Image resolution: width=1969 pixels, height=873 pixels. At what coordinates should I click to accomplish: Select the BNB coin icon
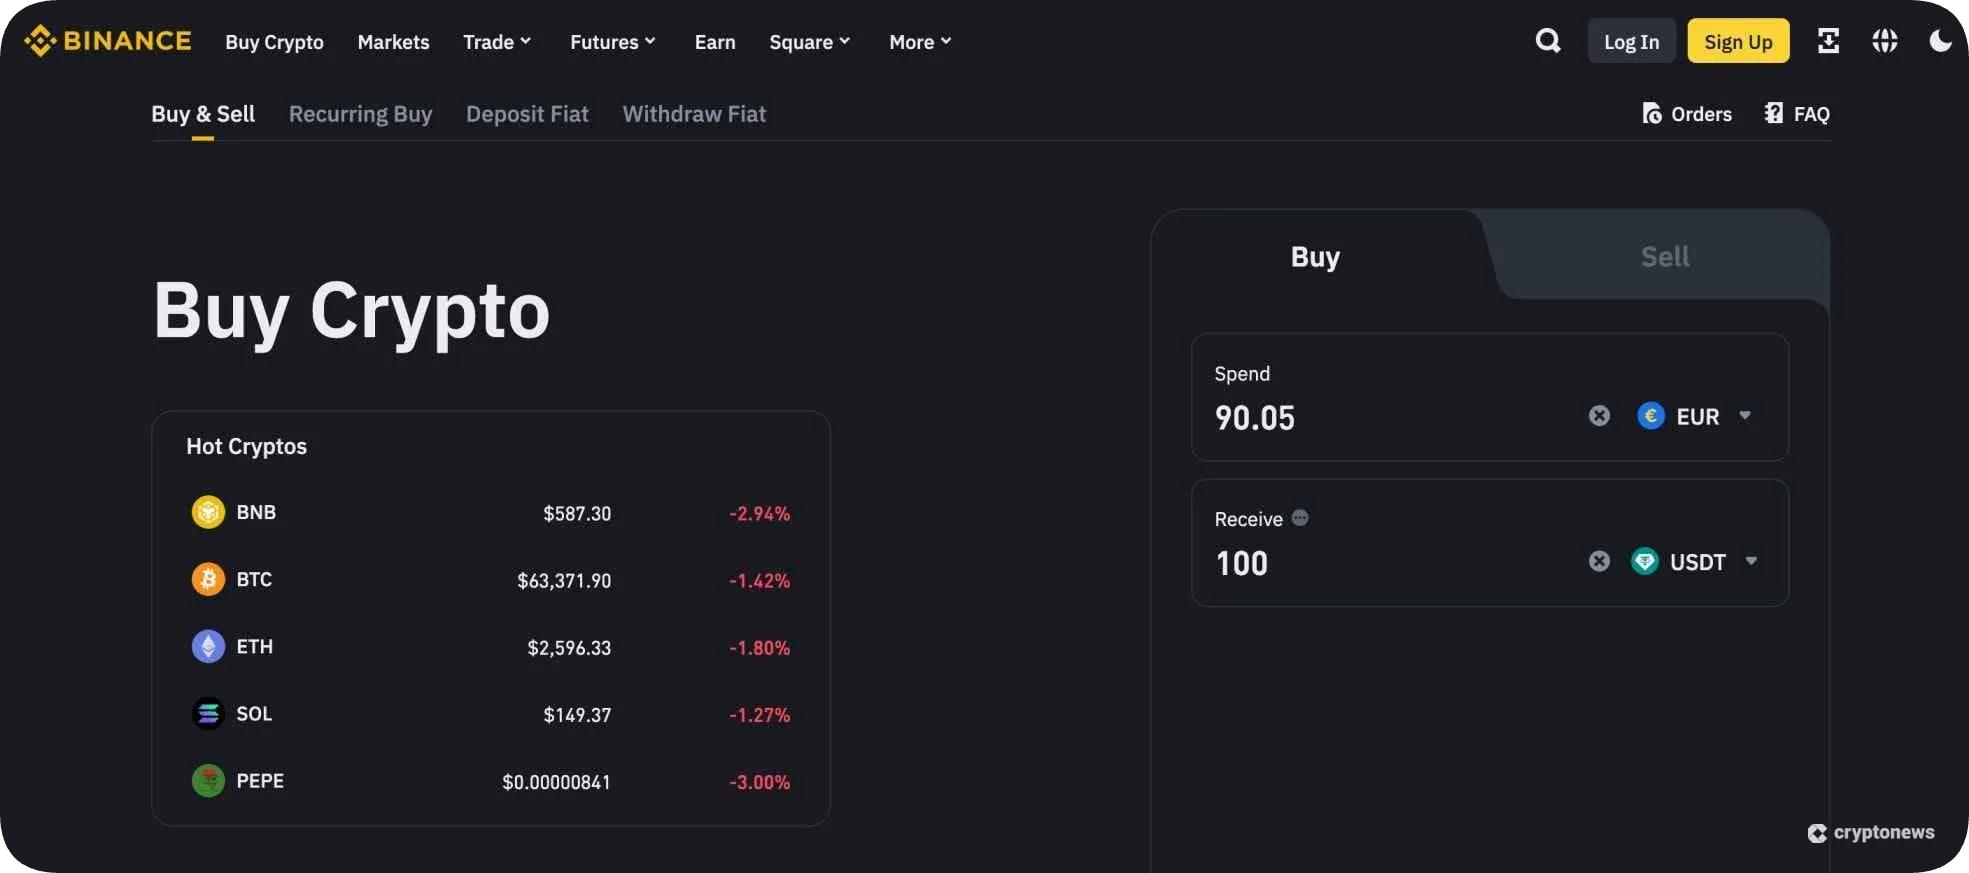208,512
